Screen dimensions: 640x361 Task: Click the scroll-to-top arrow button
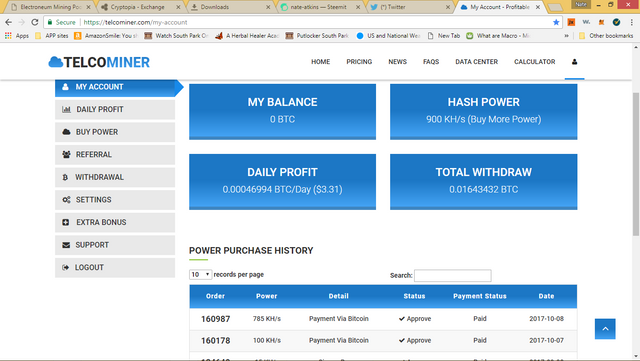605,329
